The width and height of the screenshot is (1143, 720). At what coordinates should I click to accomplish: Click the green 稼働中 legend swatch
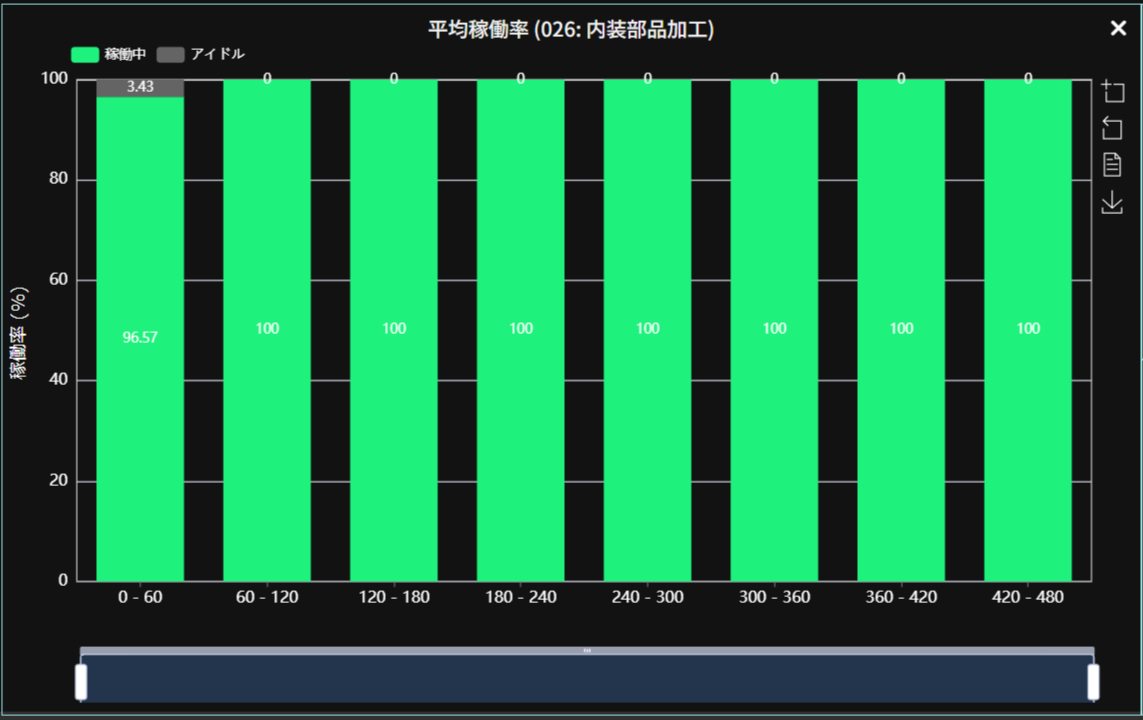85,54
